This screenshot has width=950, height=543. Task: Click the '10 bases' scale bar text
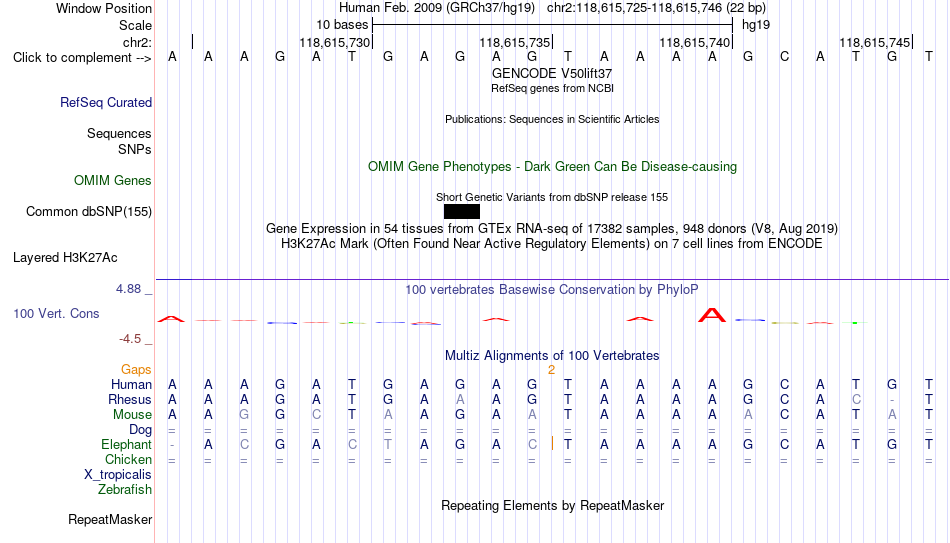[342, 25]
